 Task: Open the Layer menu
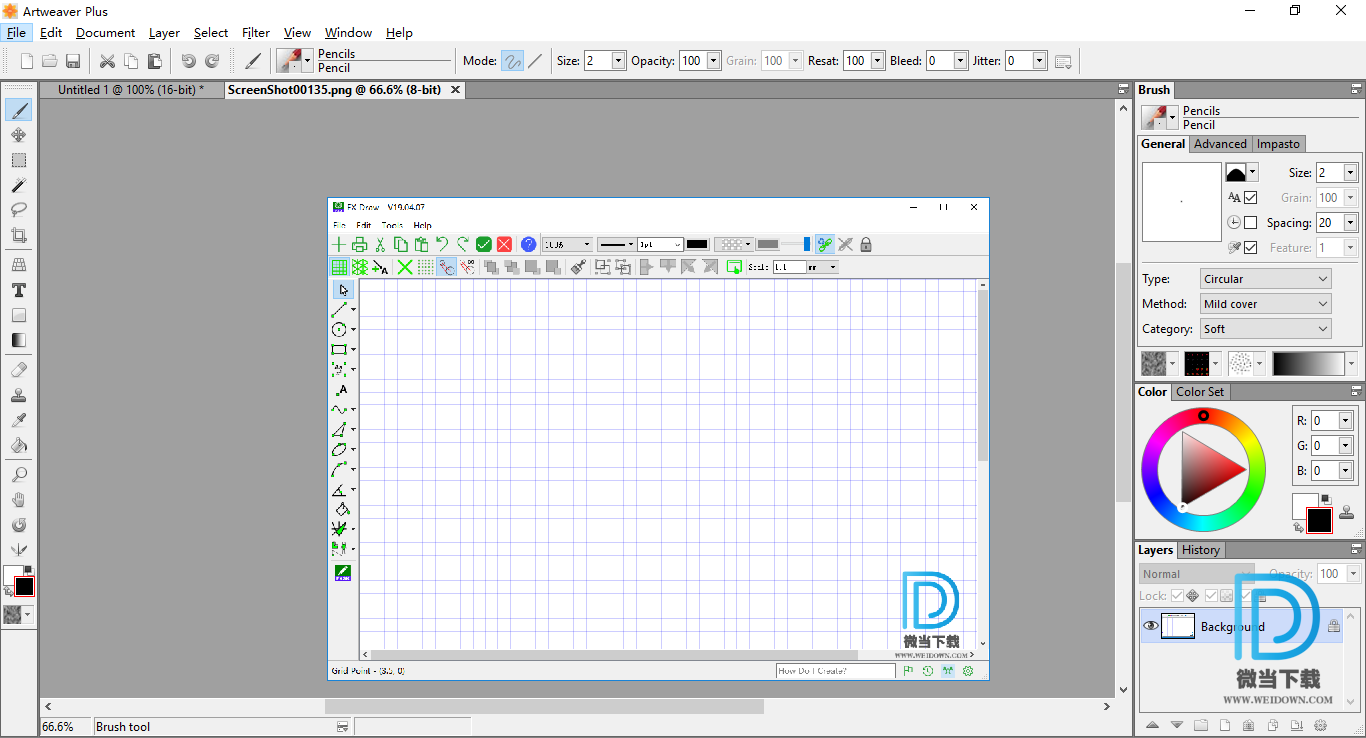[x=164, y=33]
